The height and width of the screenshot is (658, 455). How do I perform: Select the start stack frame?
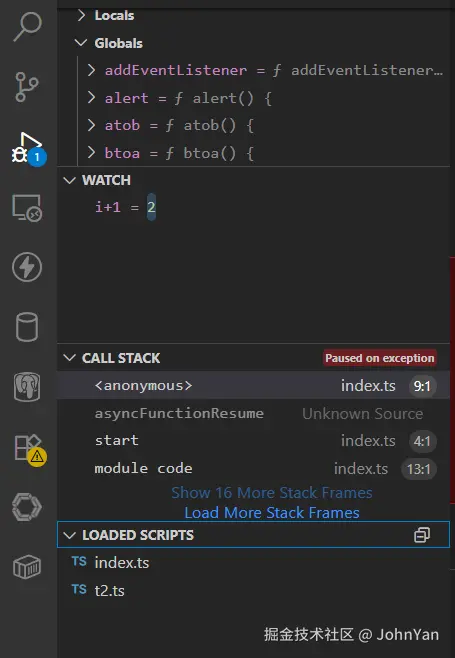click(254, 441)
